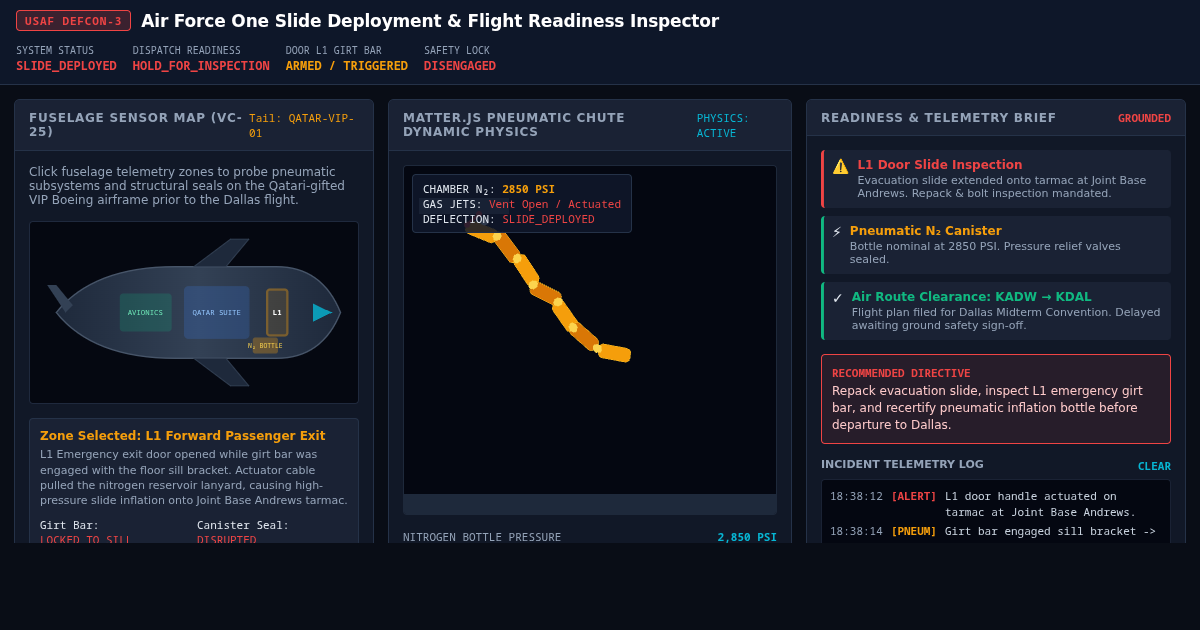
Task: Probe the QATAR SUITE zone on the fuselage
Action: click(x=216, y=312)
